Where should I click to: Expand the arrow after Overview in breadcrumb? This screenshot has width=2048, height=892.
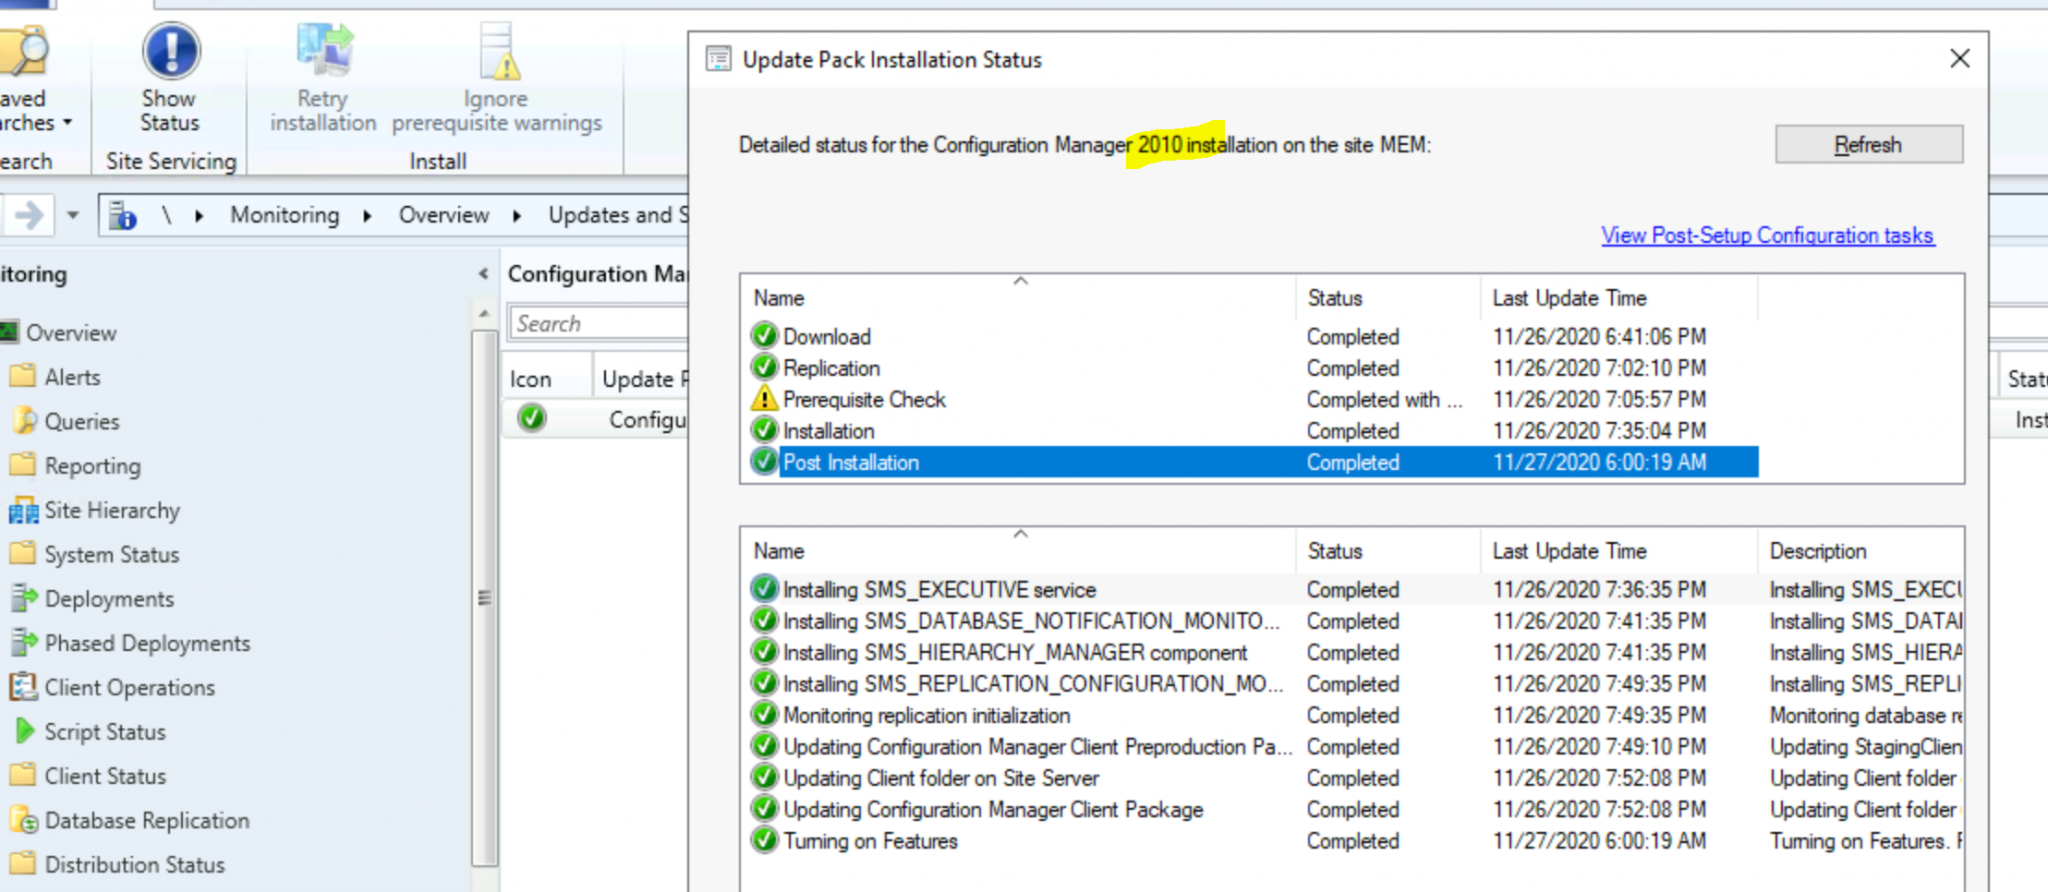517,216
